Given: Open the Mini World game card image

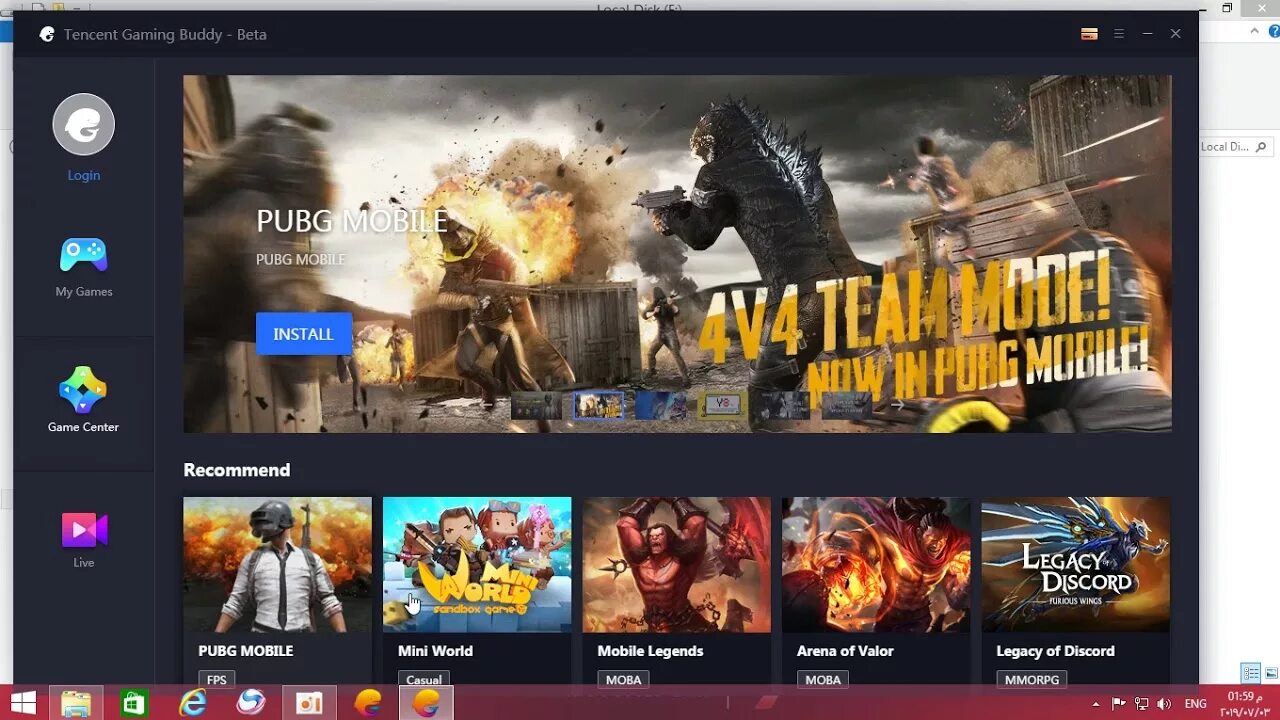Looking at the screenshot, I should (x=477, y=565).
